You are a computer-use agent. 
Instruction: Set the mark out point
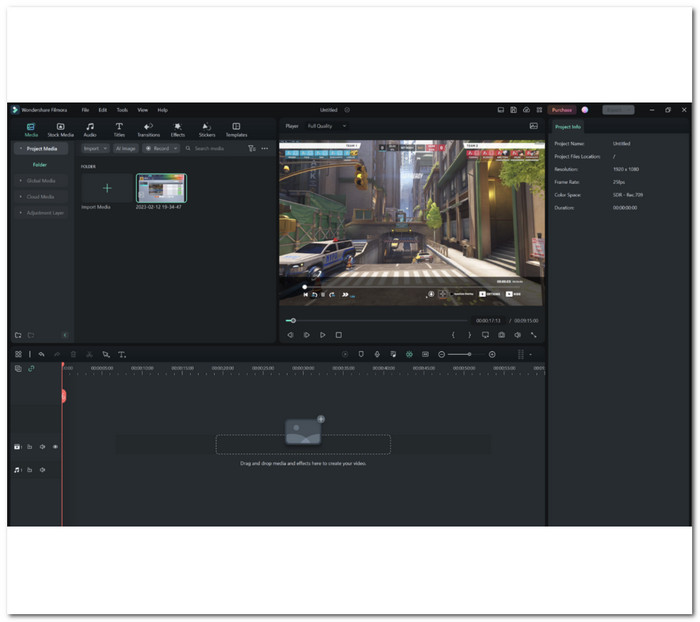[469, 335]
